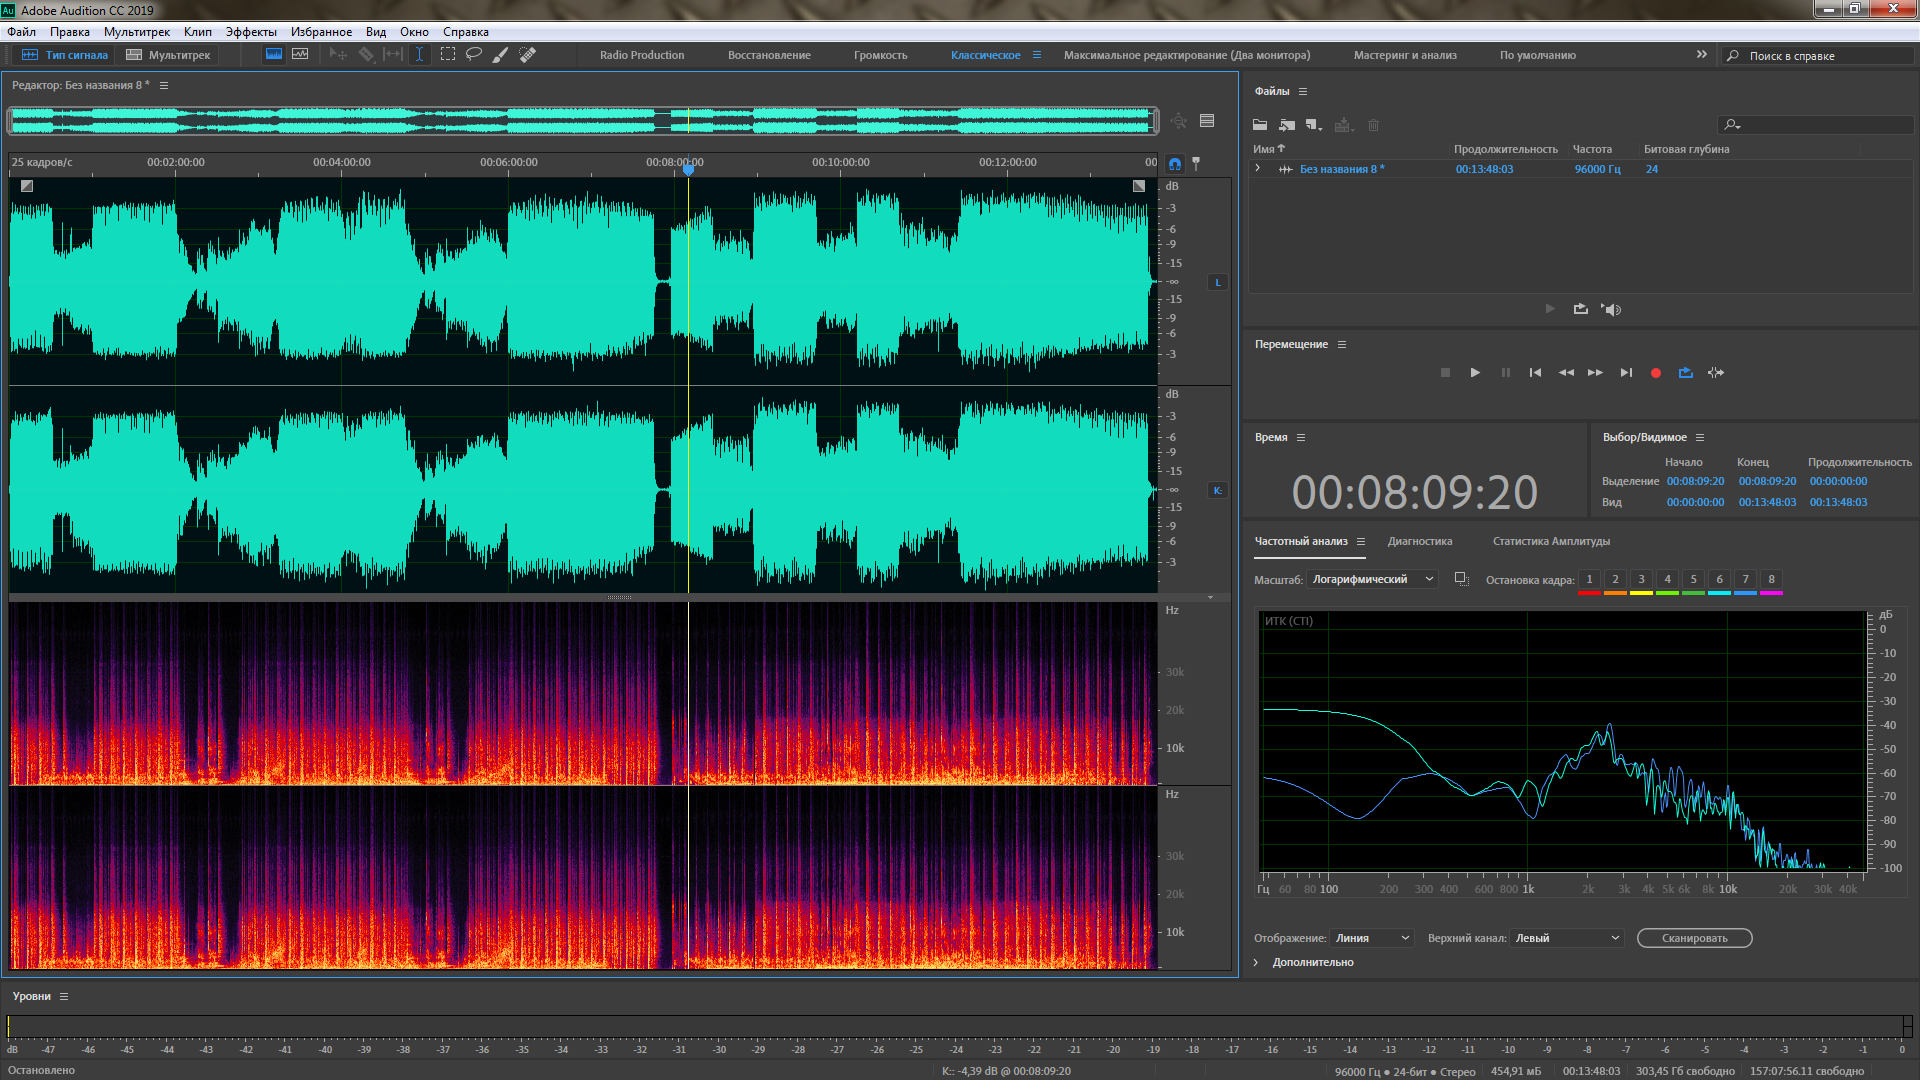Viewport: 1920px width, 1080px height.
Task: Select the Marquee Selection tool
Action: 448,55
